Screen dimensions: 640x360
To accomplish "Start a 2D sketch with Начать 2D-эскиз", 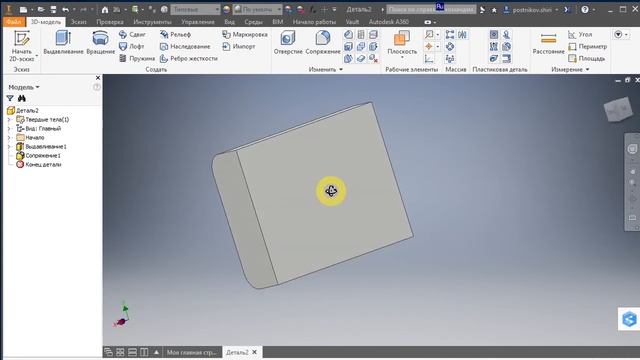I will point(22,46).
